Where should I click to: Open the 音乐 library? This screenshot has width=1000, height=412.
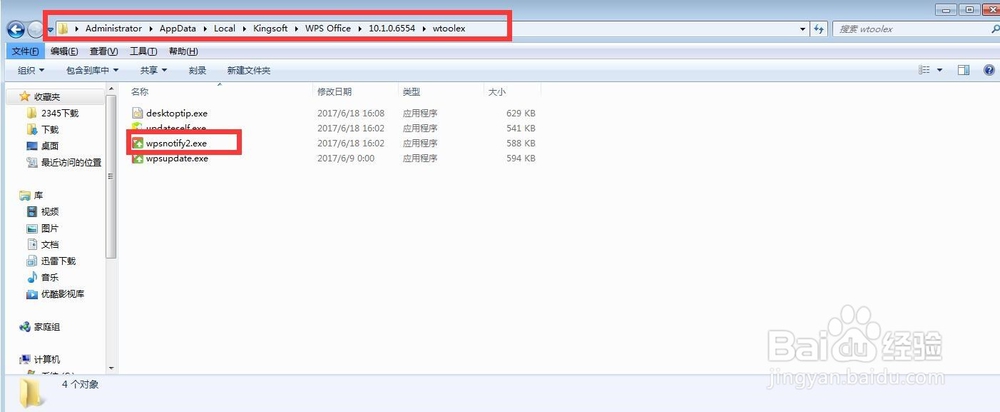[50, 277]
